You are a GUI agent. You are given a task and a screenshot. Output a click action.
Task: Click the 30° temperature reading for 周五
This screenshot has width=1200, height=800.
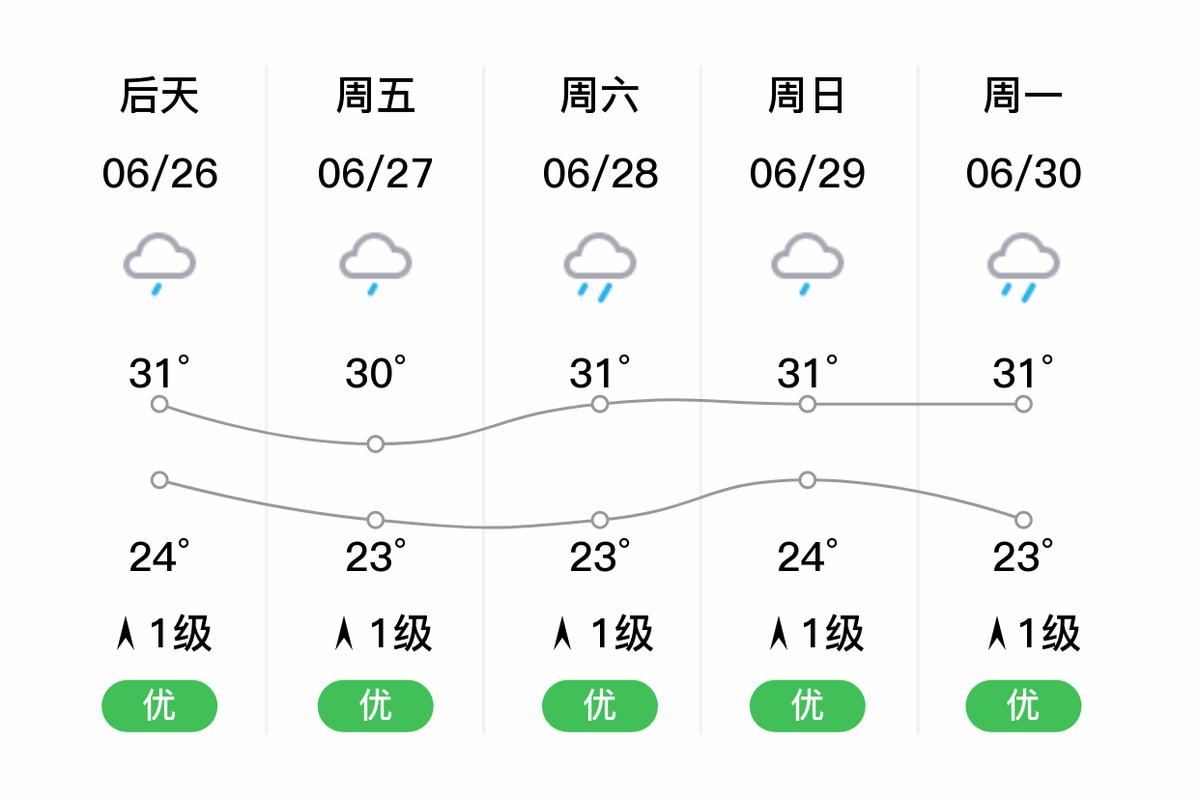[x=375, y=371]
